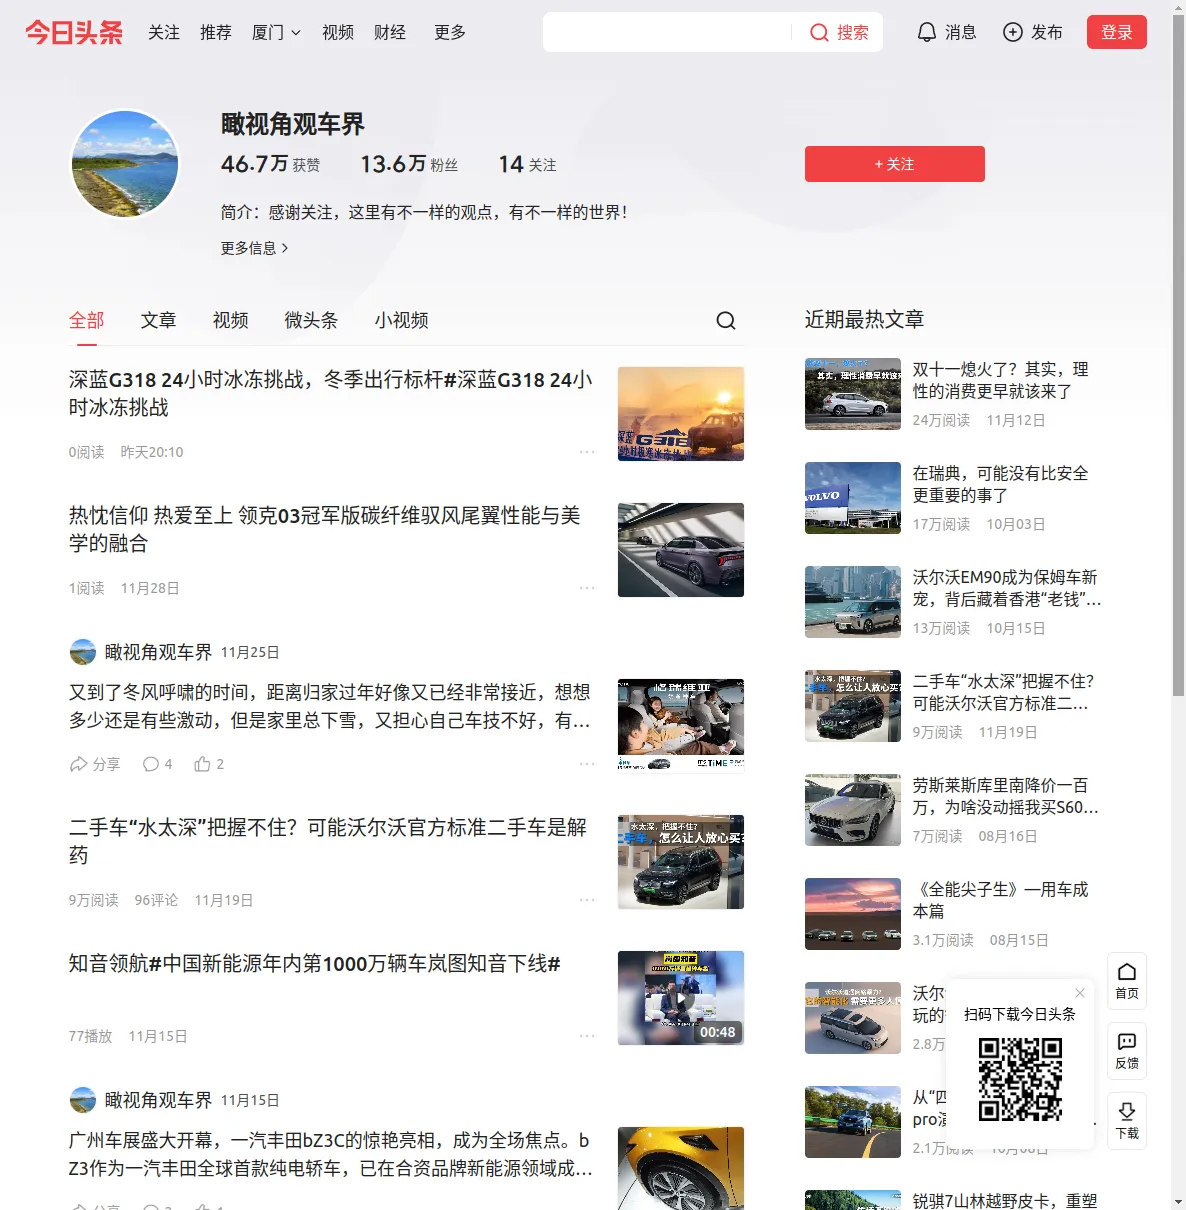1186x1210 pixels.
Task: Open 财经 in top navigation
Action: [x=390, y=33]
